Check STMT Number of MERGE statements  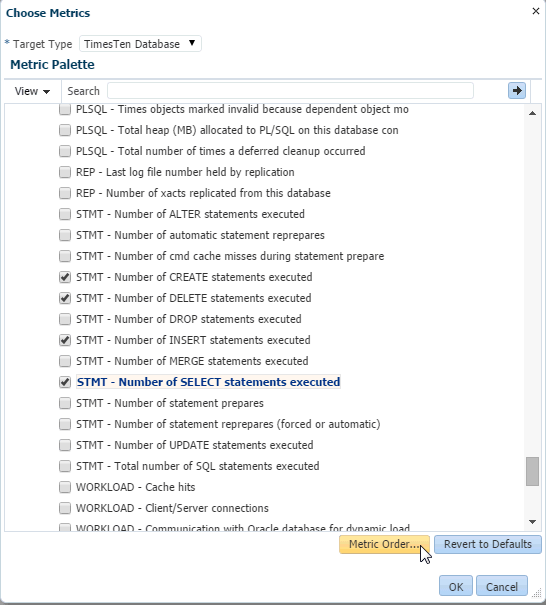click(x=65, y=361)
